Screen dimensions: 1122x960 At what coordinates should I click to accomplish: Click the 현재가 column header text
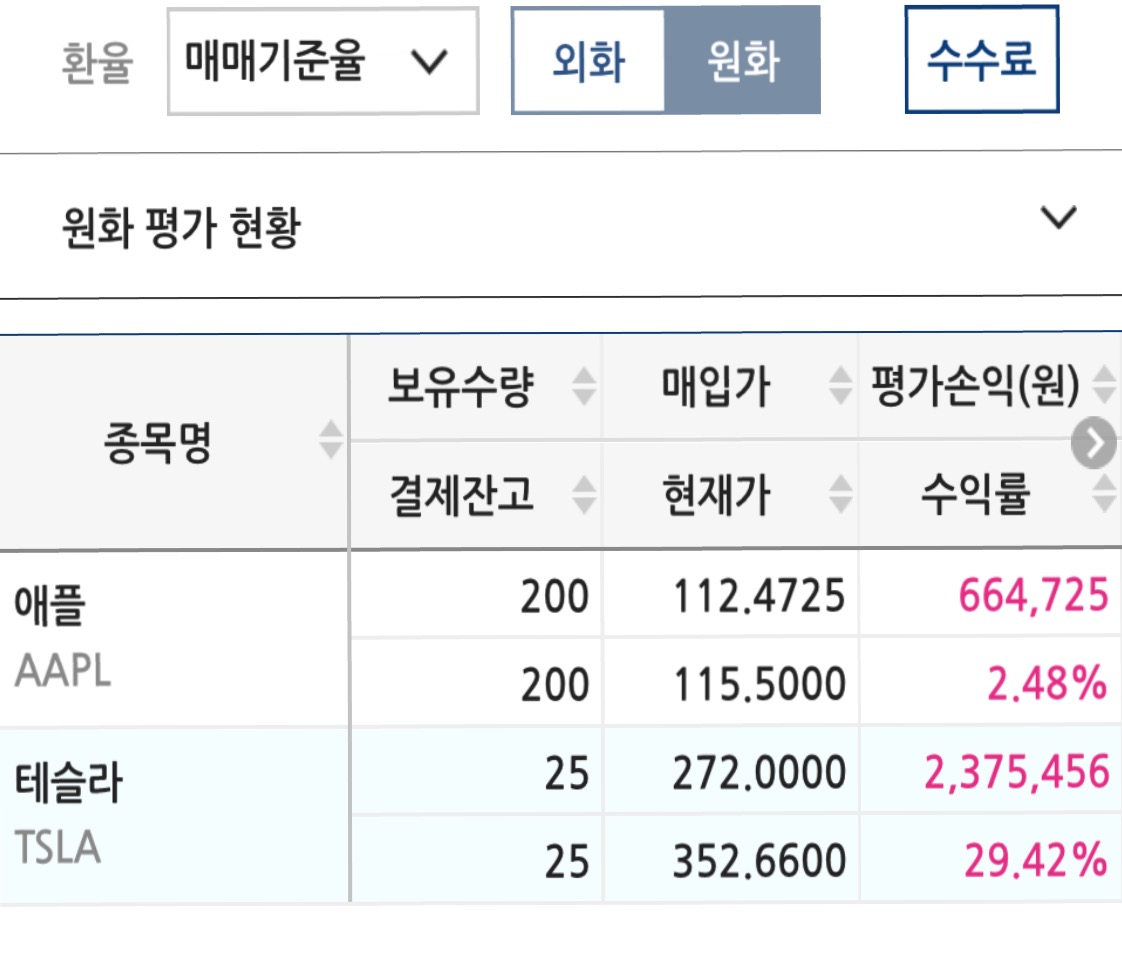(716, 494)
